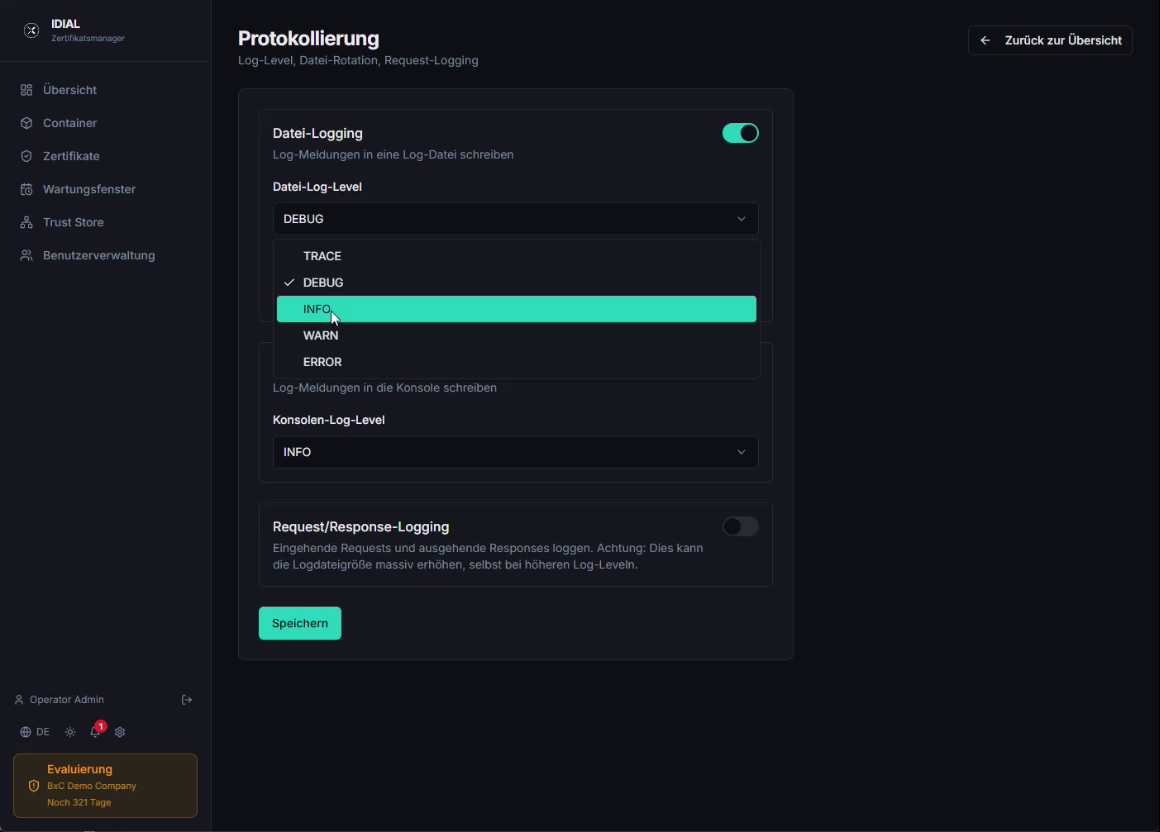Screen dimensions: 1160x832
Task: Click 'Log-Meldungen in die Konsole schreiben' text
Action: (x=385, y=388)
